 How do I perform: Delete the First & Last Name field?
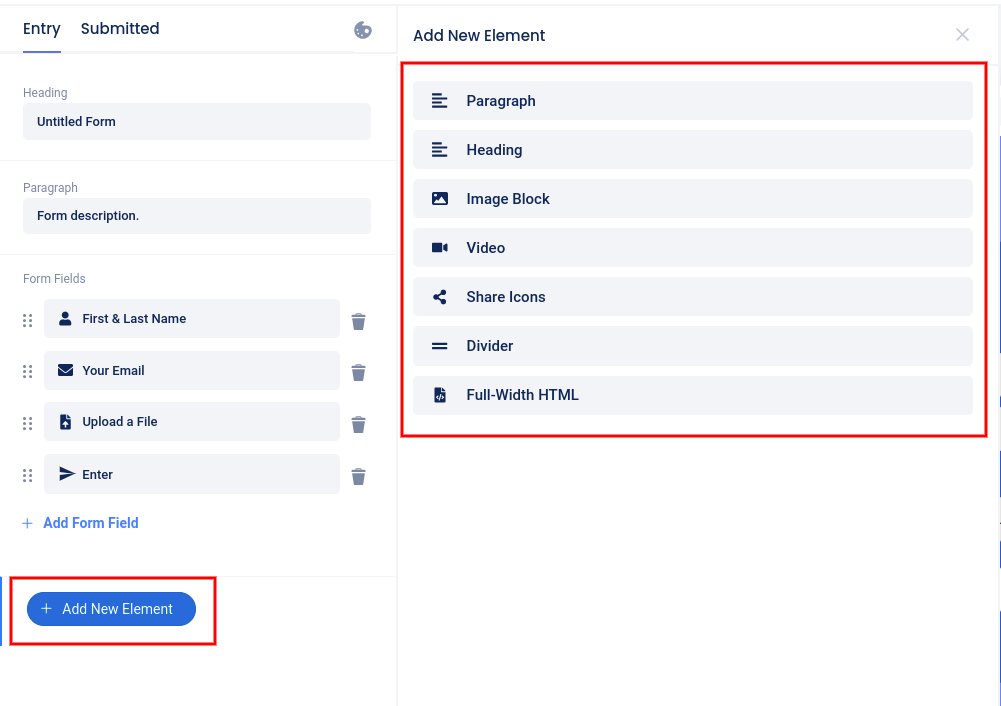(x=358, y=321)
